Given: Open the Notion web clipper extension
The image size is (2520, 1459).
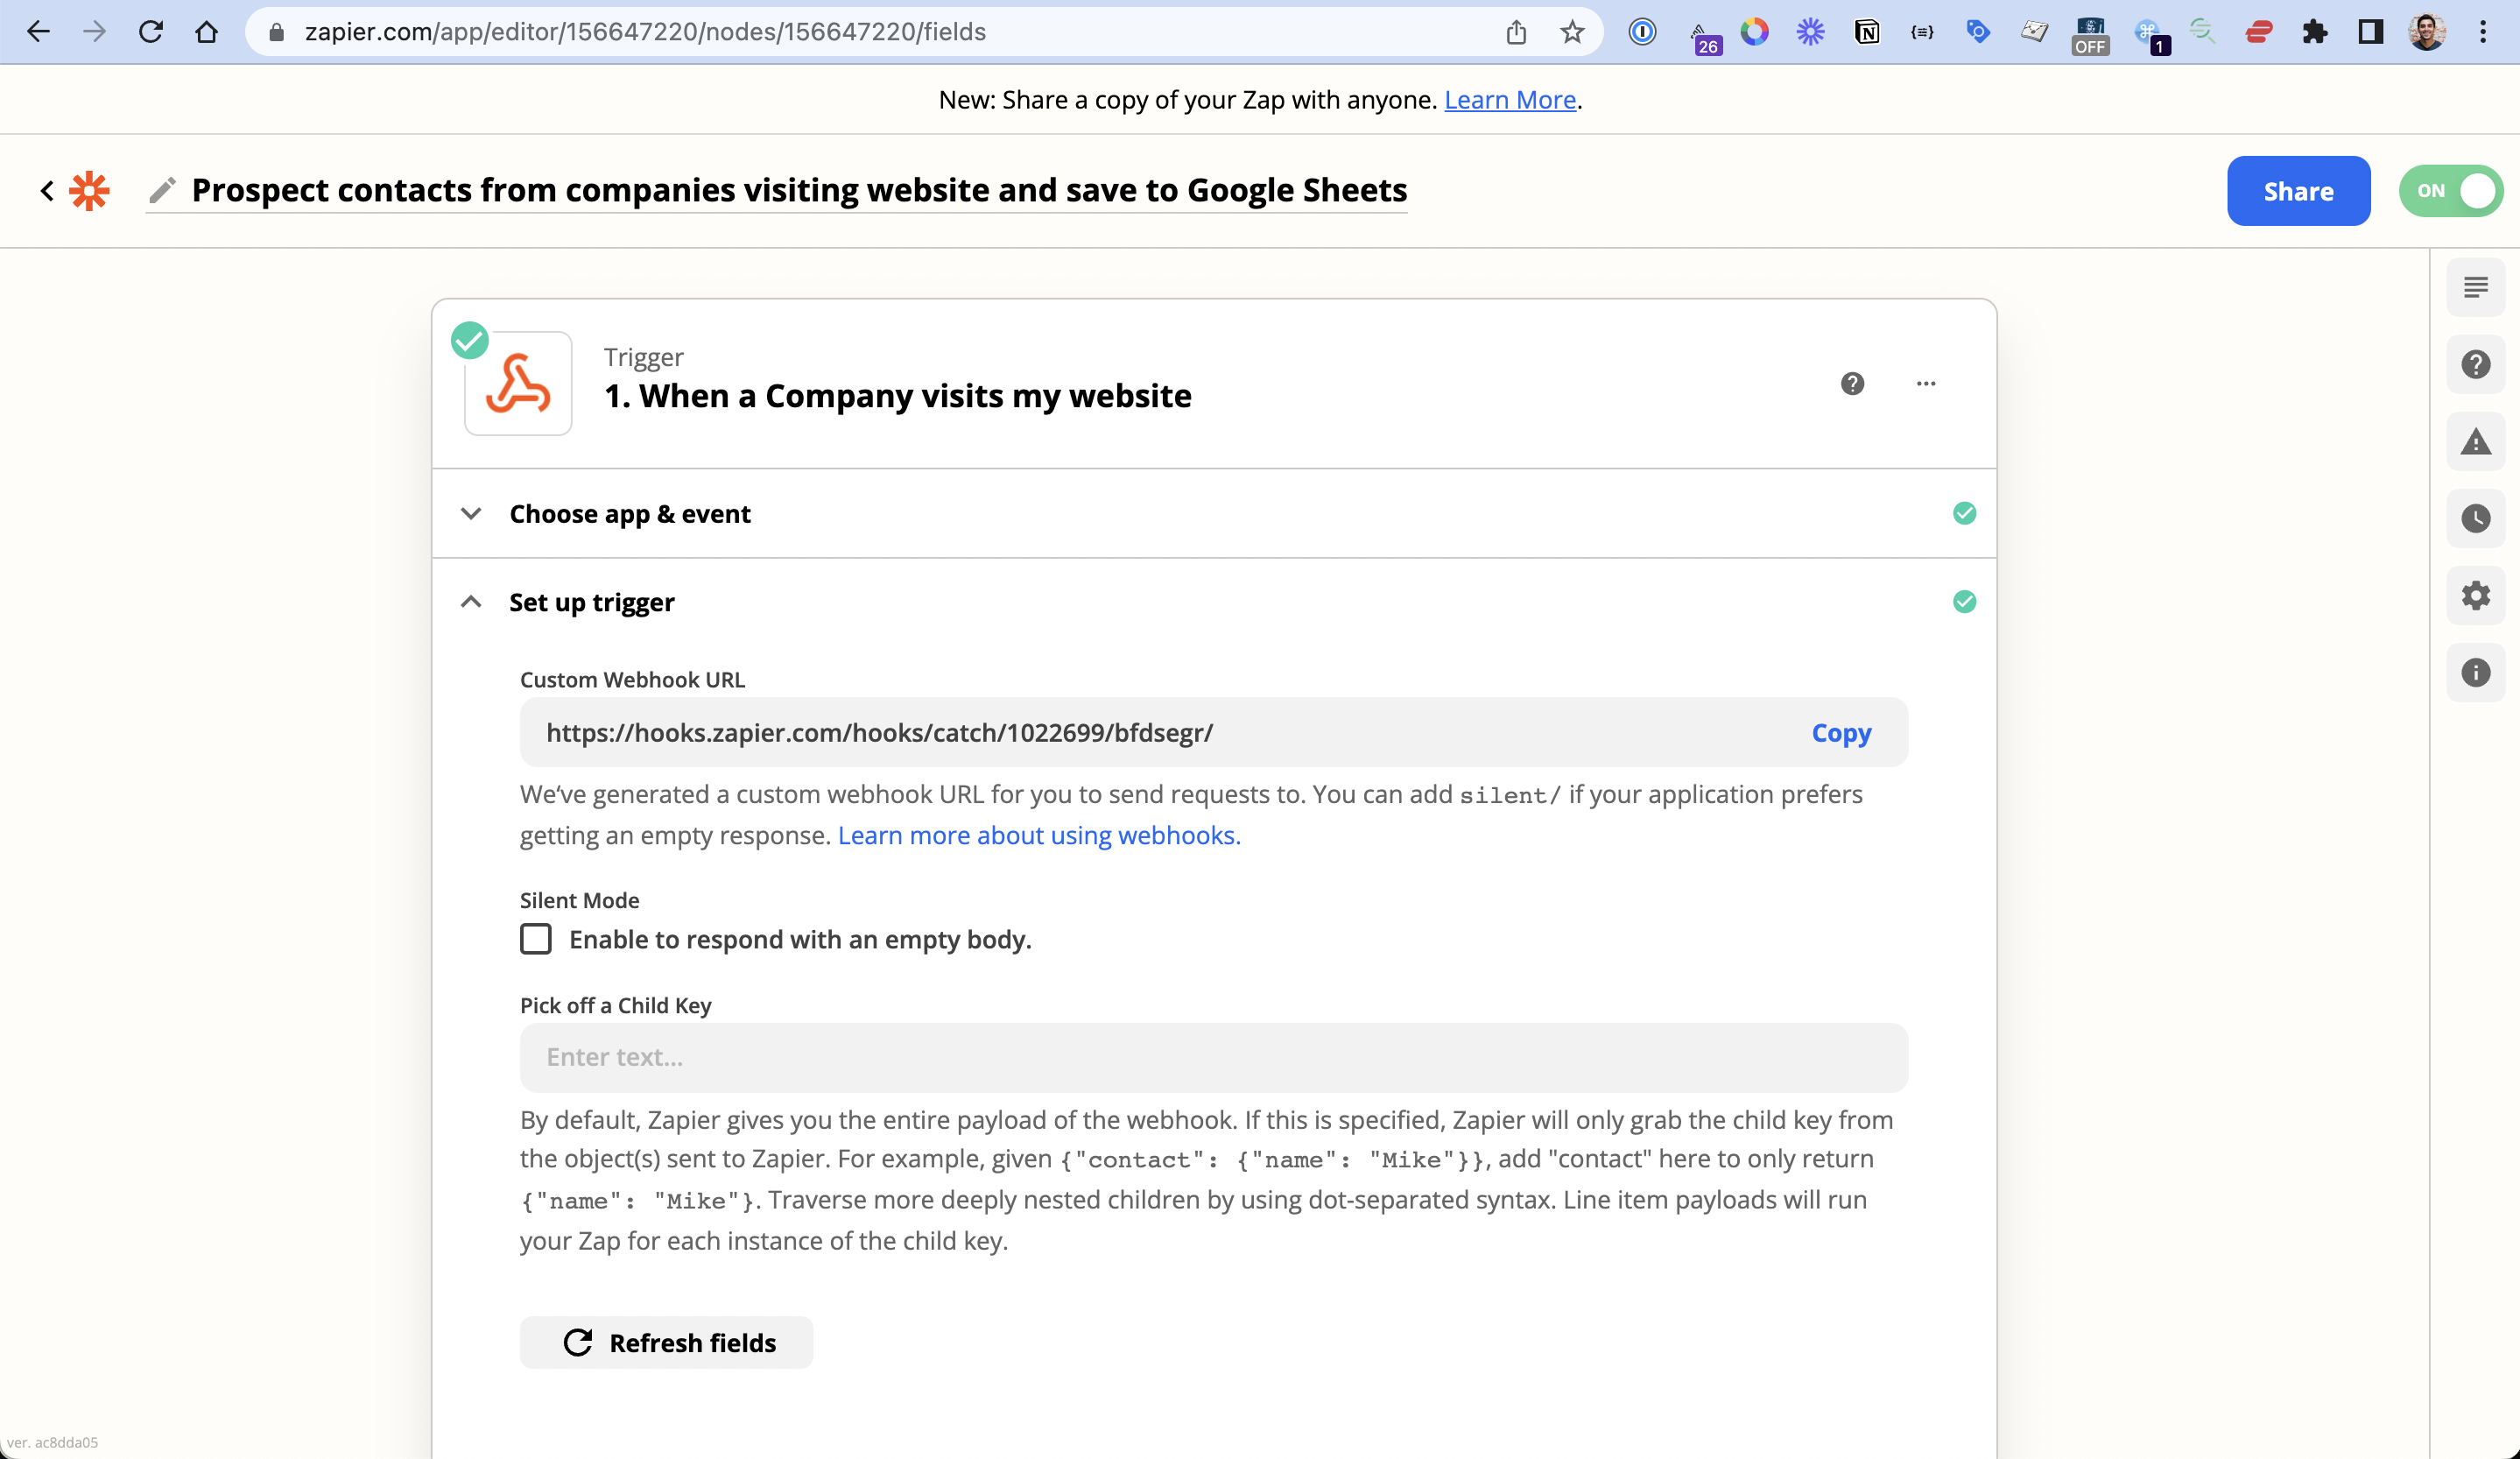Looking at the screenshot, I should 1866,32.
